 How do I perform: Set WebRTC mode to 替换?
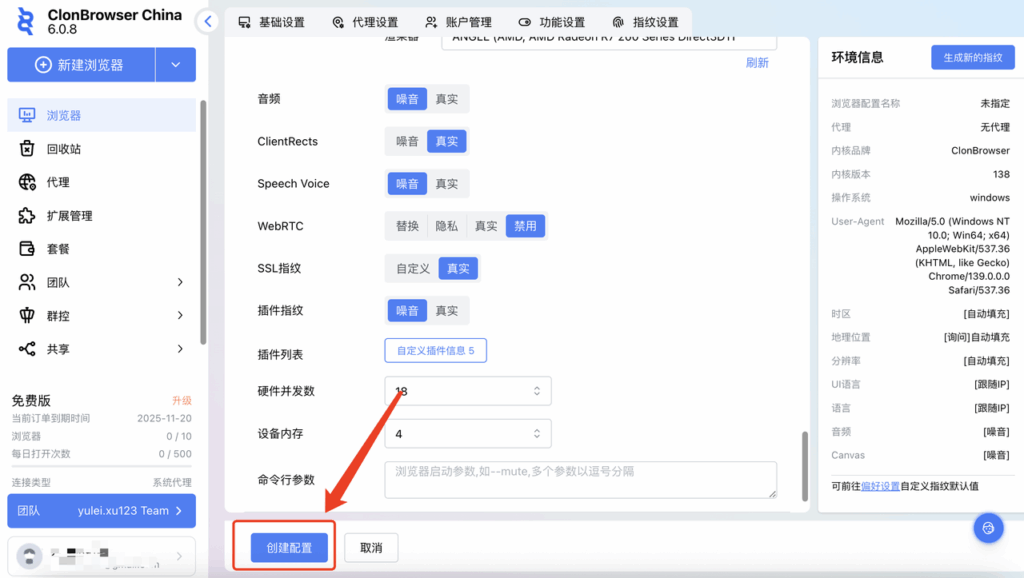[x=406, y=225]
